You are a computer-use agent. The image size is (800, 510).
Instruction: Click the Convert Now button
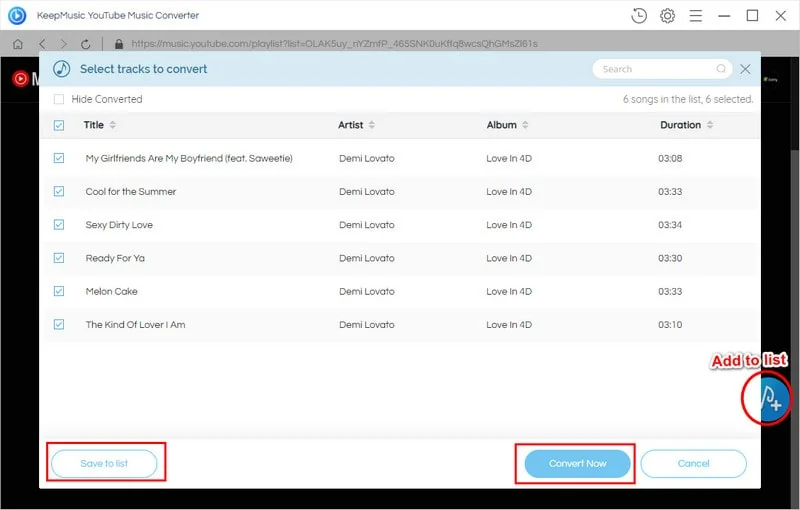point(577,463)
